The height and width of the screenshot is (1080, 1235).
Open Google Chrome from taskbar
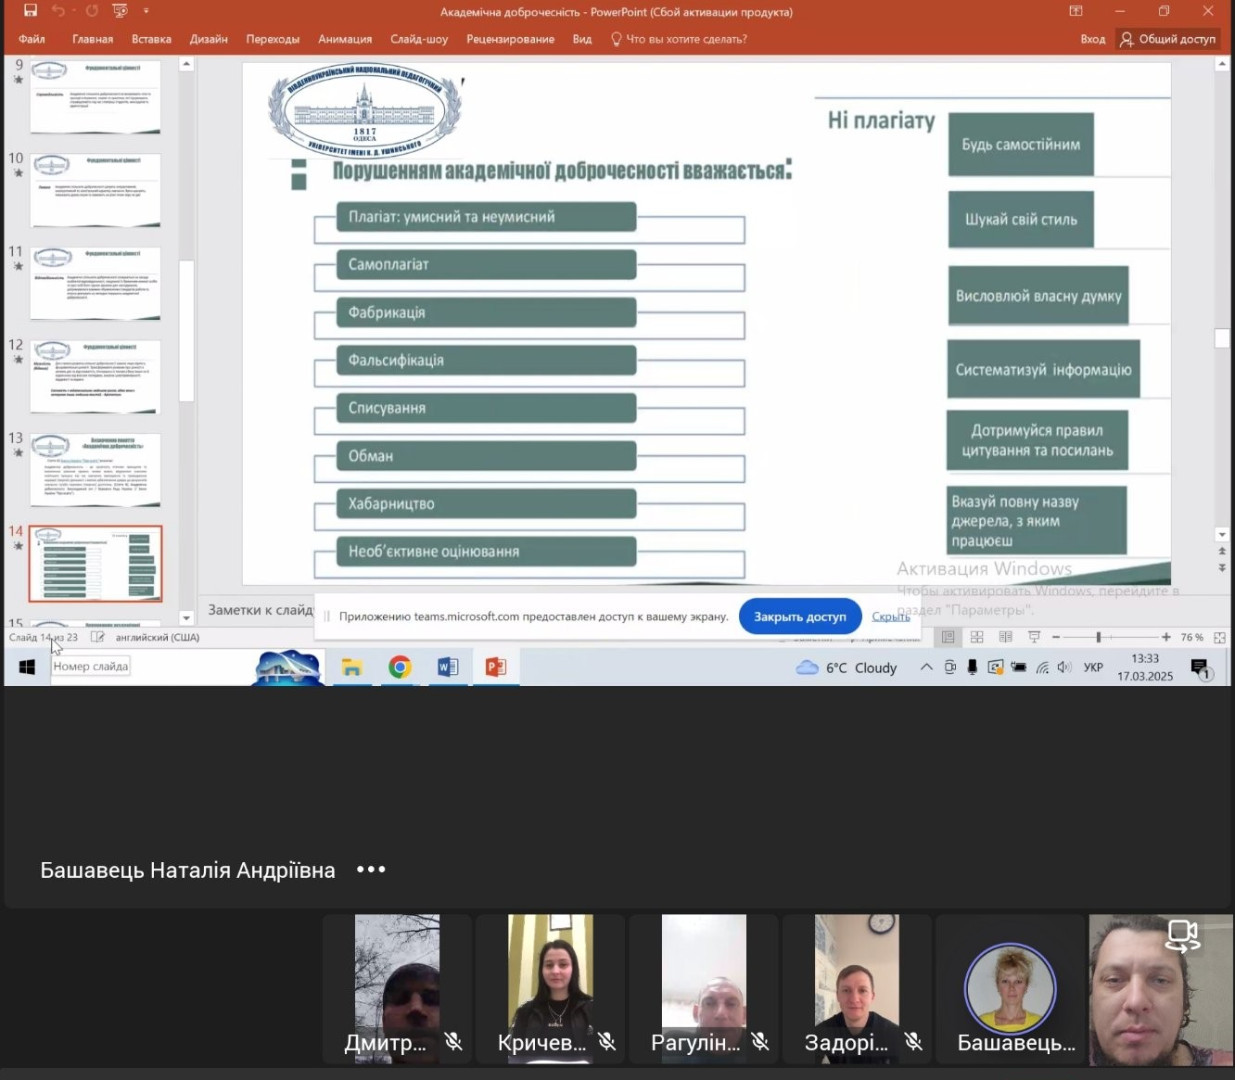click(400, 667)
